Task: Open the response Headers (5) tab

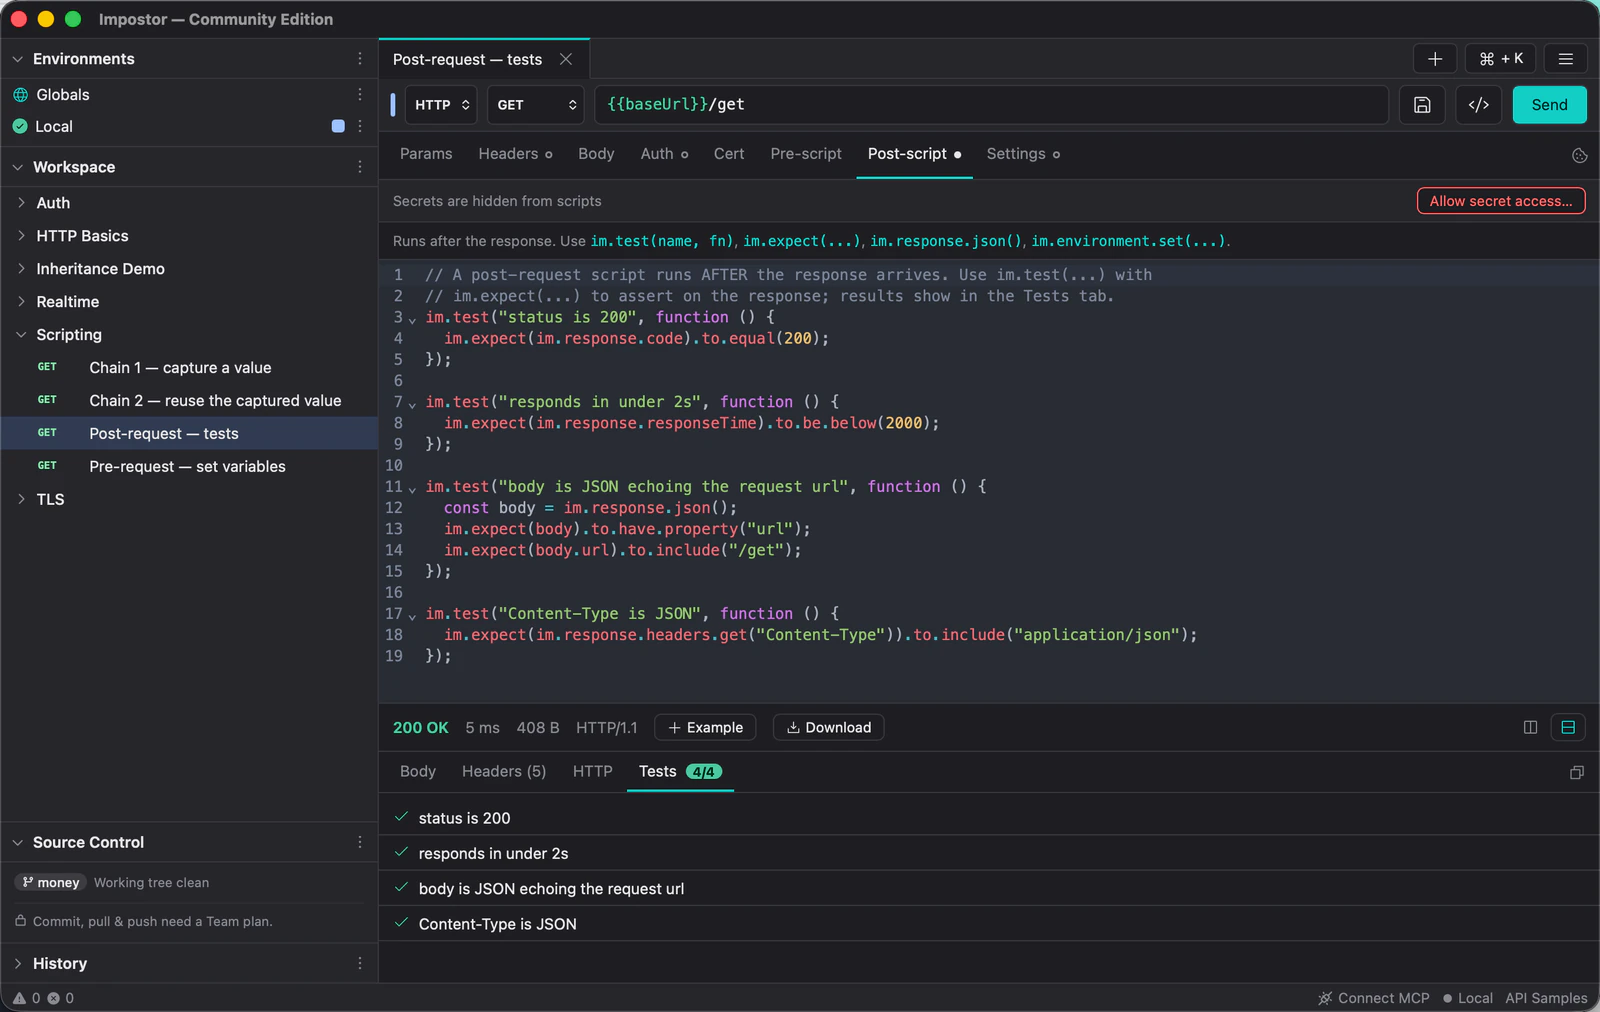Action: [x=504, y=771]
